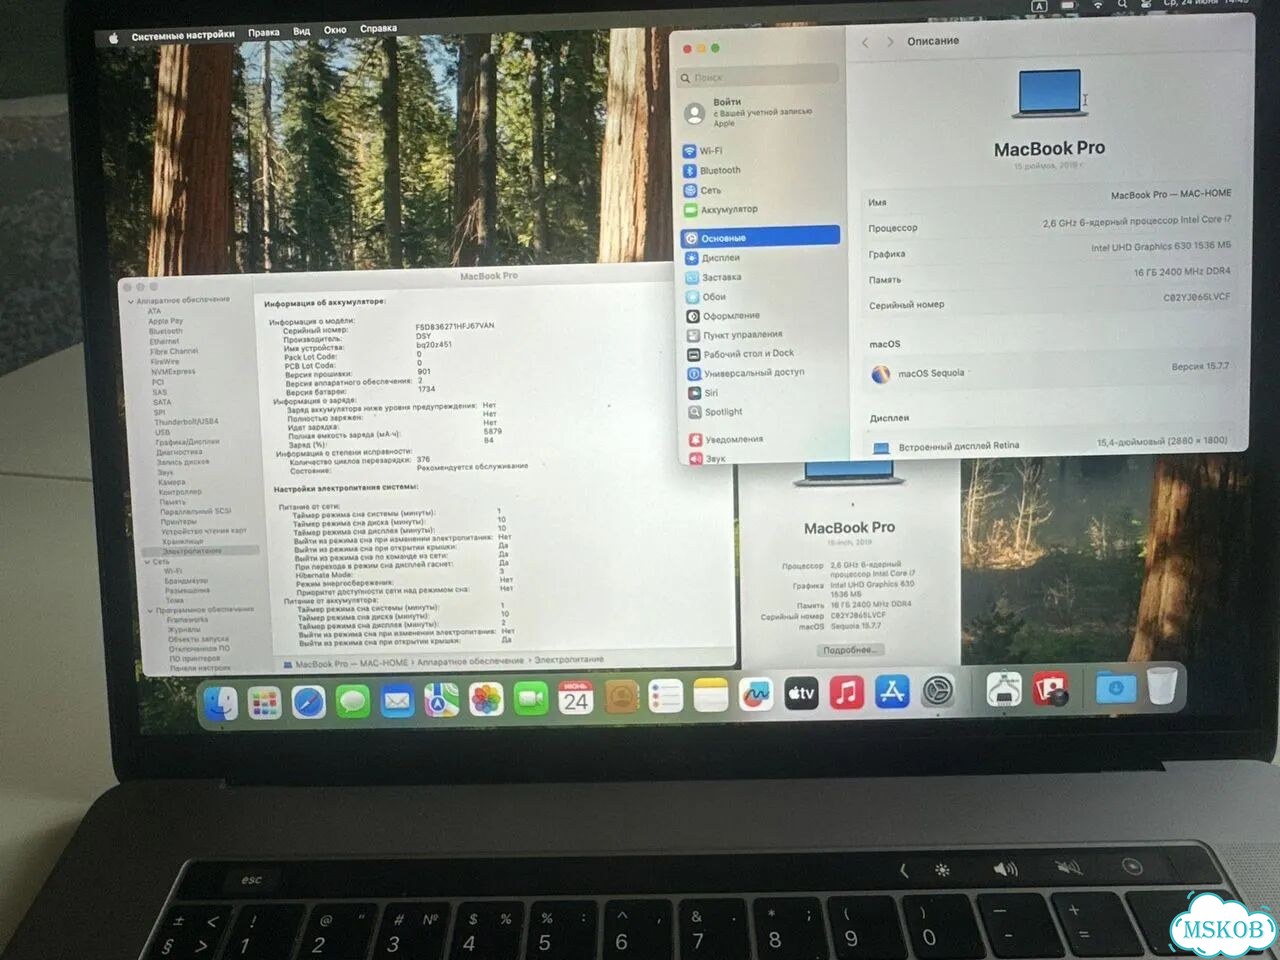Open Spotlight settings in the sidebar
The height and width of the screenshot is (960, 1280).
point(723,412)
